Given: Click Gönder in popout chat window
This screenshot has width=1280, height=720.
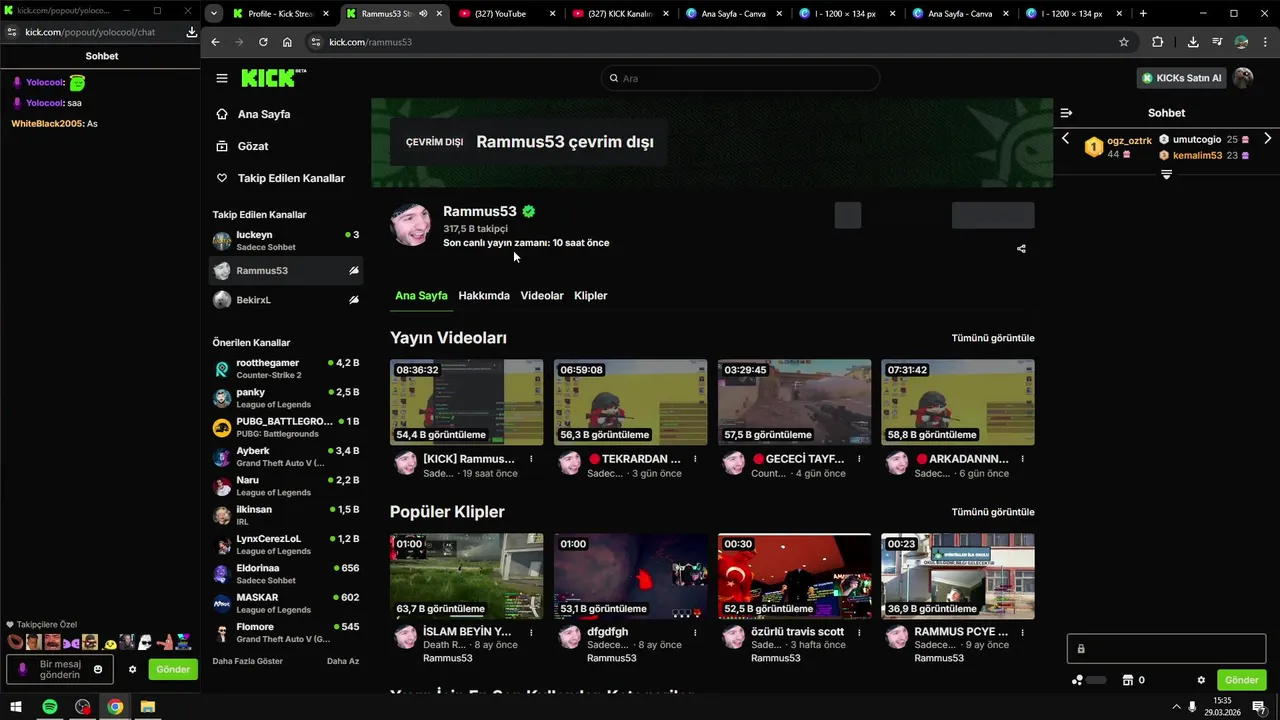Looking at the screenshot, I should [x=173, y=669].
